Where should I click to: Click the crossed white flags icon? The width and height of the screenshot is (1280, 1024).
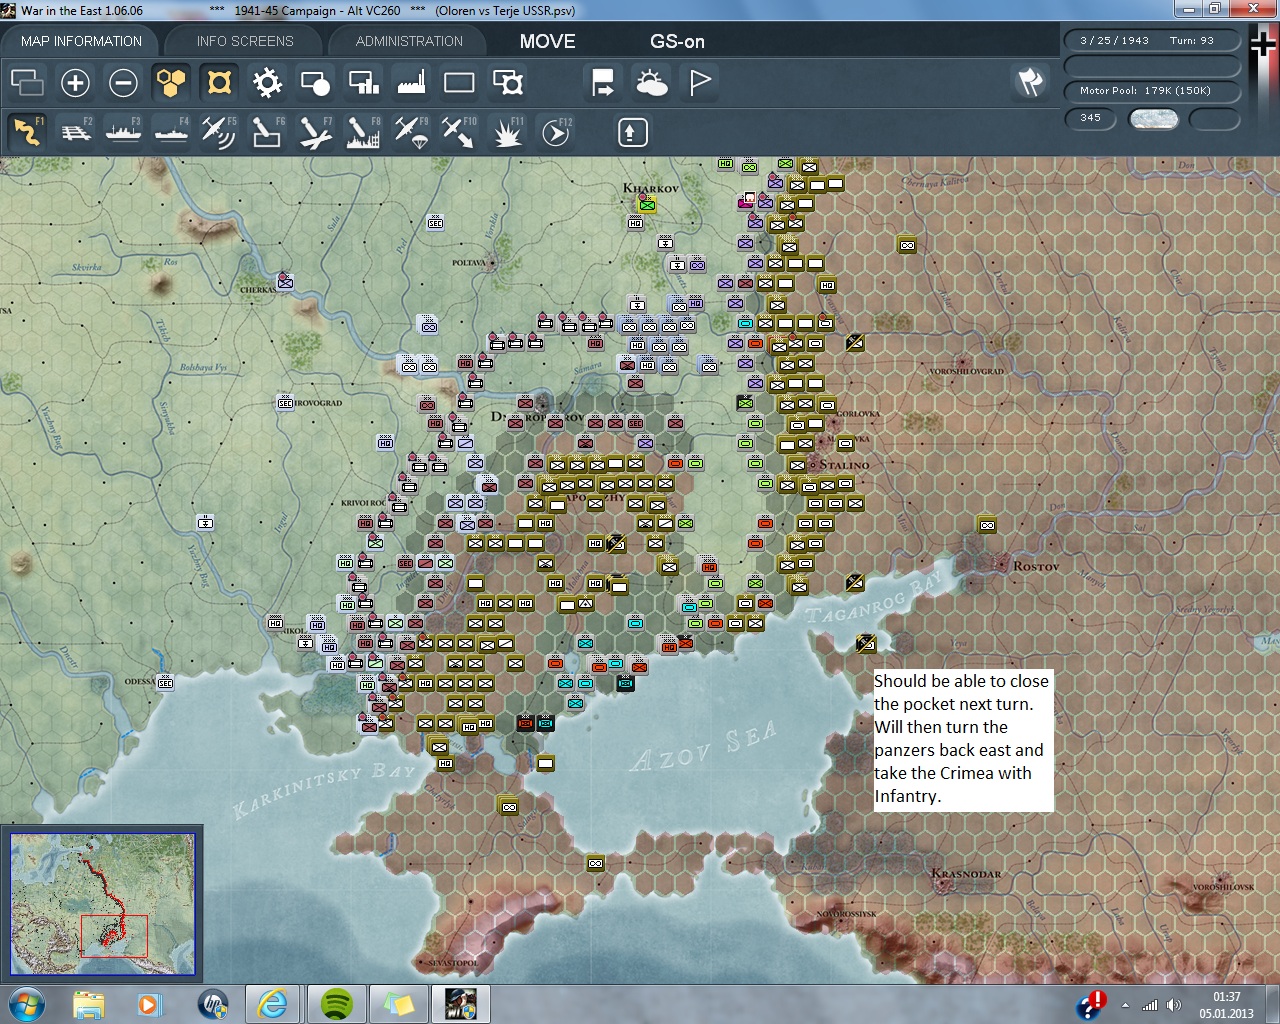click(x=1030, y=82)
